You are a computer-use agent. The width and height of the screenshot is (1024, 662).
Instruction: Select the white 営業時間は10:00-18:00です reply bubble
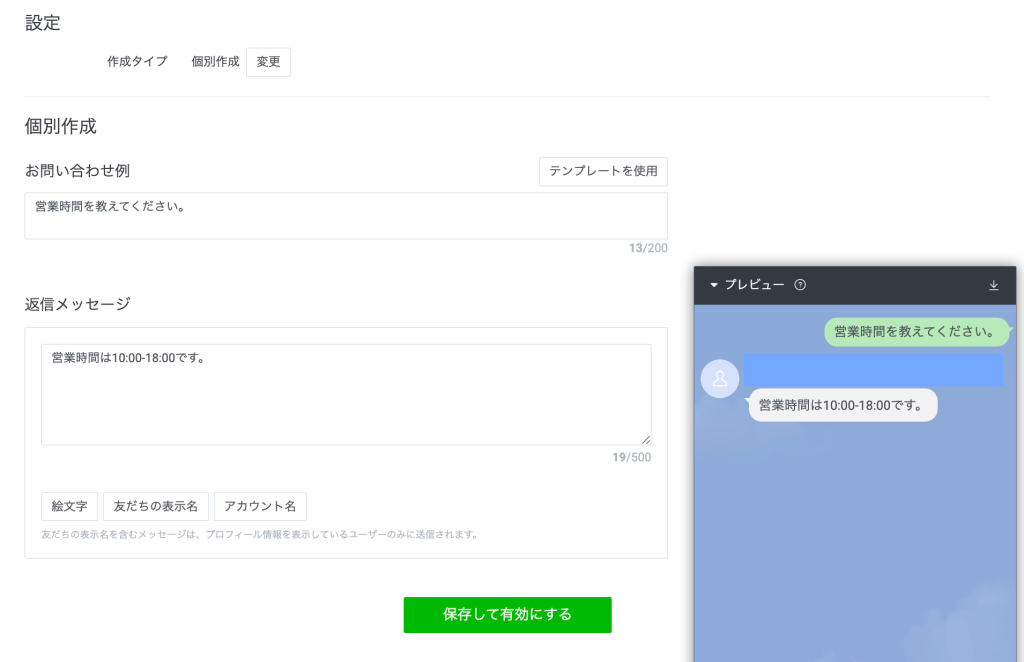click(x=842, y=404)
